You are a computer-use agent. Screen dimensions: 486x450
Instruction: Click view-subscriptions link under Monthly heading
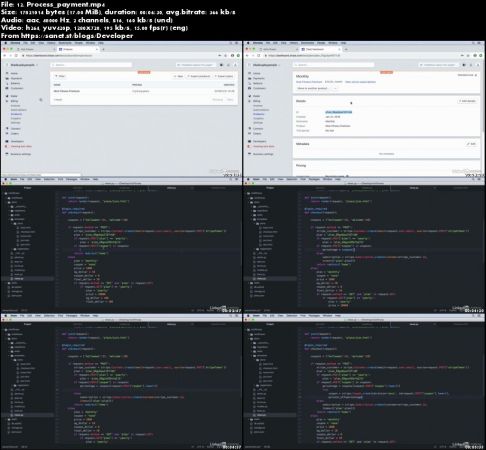coord(360,82)
